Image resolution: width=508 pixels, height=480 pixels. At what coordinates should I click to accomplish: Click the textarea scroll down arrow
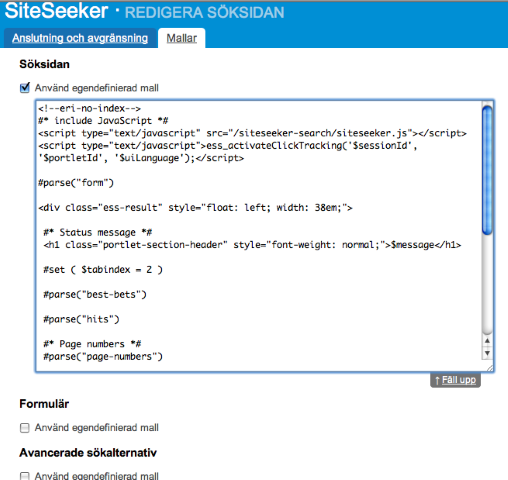click(487, 353)
